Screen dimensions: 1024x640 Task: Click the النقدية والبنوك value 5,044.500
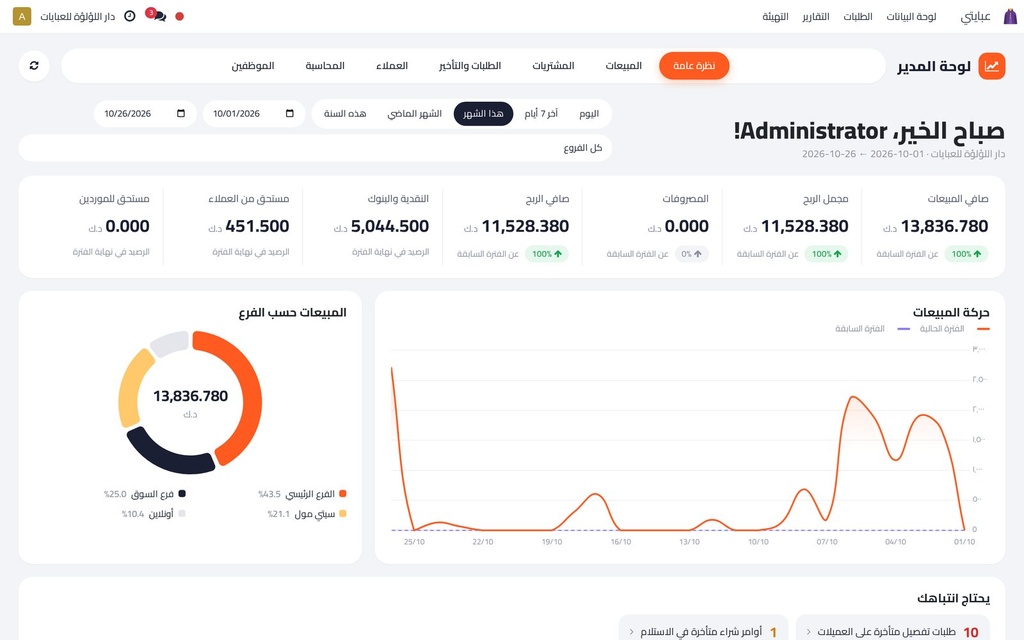coord(390,227)
